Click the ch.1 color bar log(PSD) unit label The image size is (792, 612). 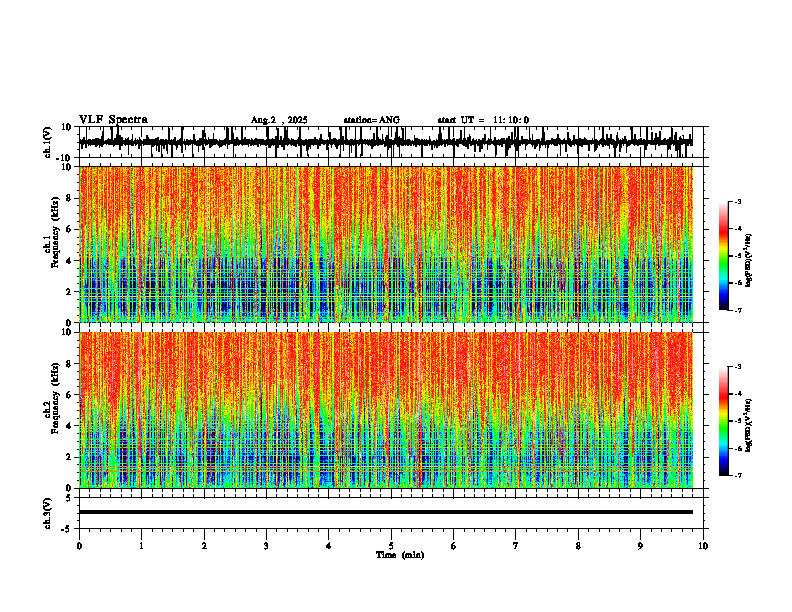pyautogui.click(x=749, y=261)
